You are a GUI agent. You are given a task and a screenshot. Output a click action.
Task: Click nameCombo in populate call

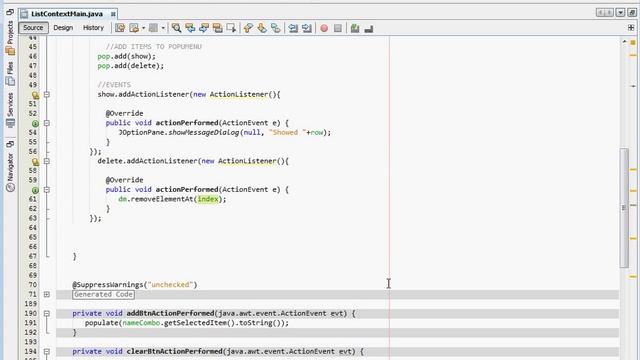coord(141,323)
